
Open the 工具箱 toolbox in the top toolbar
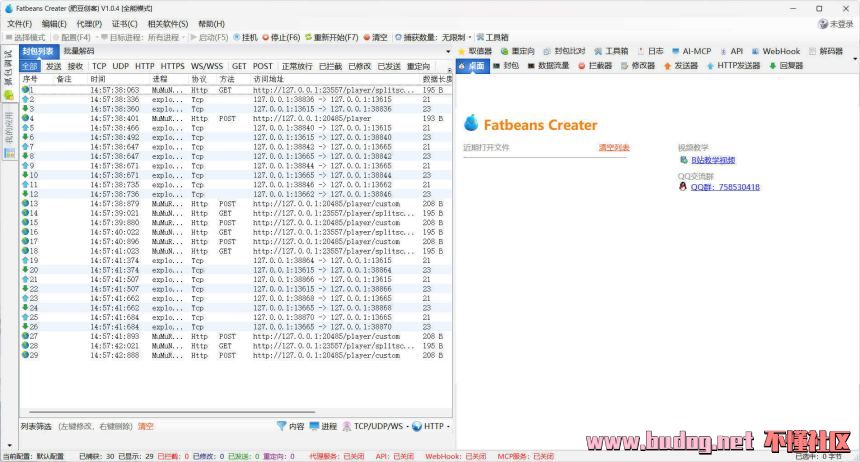pyautogui.click(x=493, y=37)
